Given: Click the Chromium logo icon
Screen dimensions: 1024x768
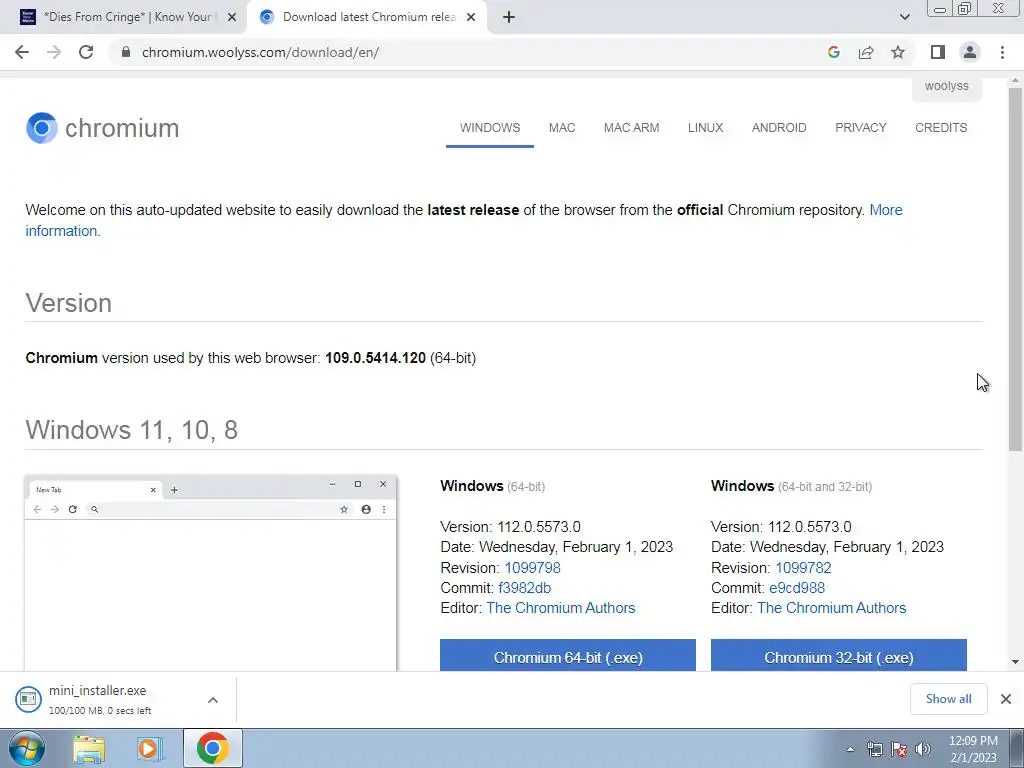Looking at the screenshot, I should [x=42, y=128].
